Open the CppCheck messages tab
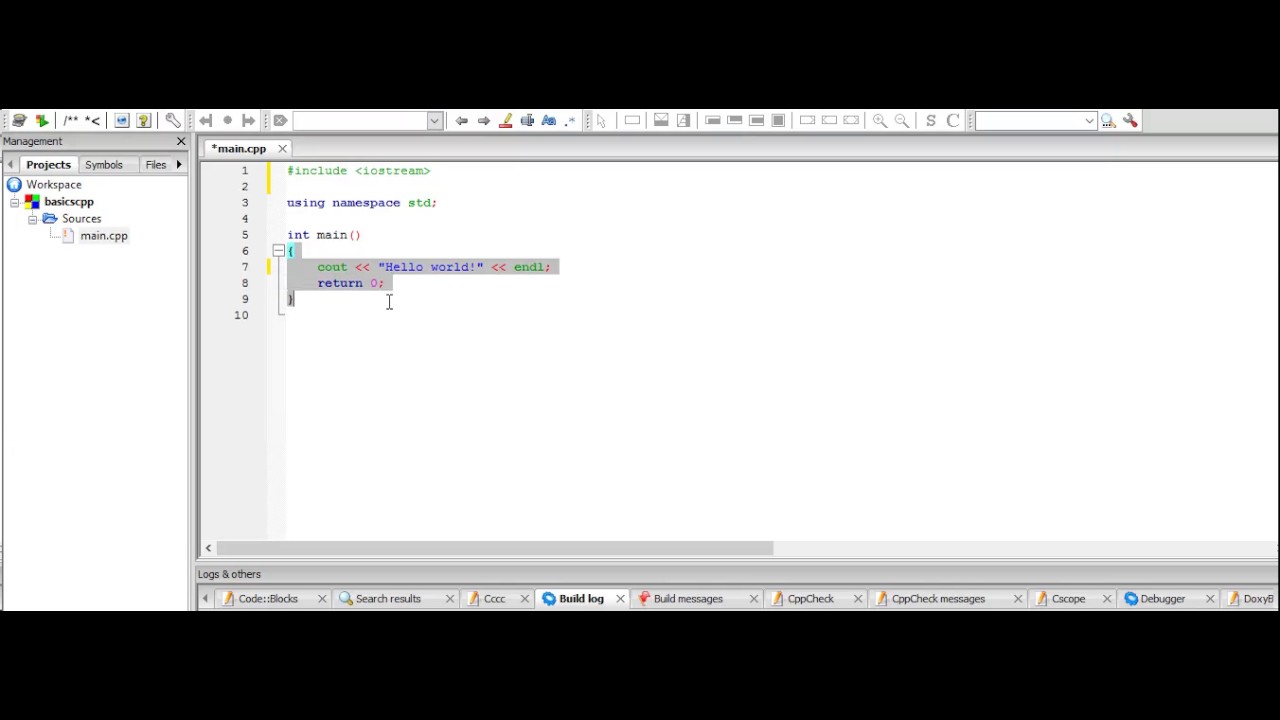This screenshot has height=720, width=1280. point(938,599)
